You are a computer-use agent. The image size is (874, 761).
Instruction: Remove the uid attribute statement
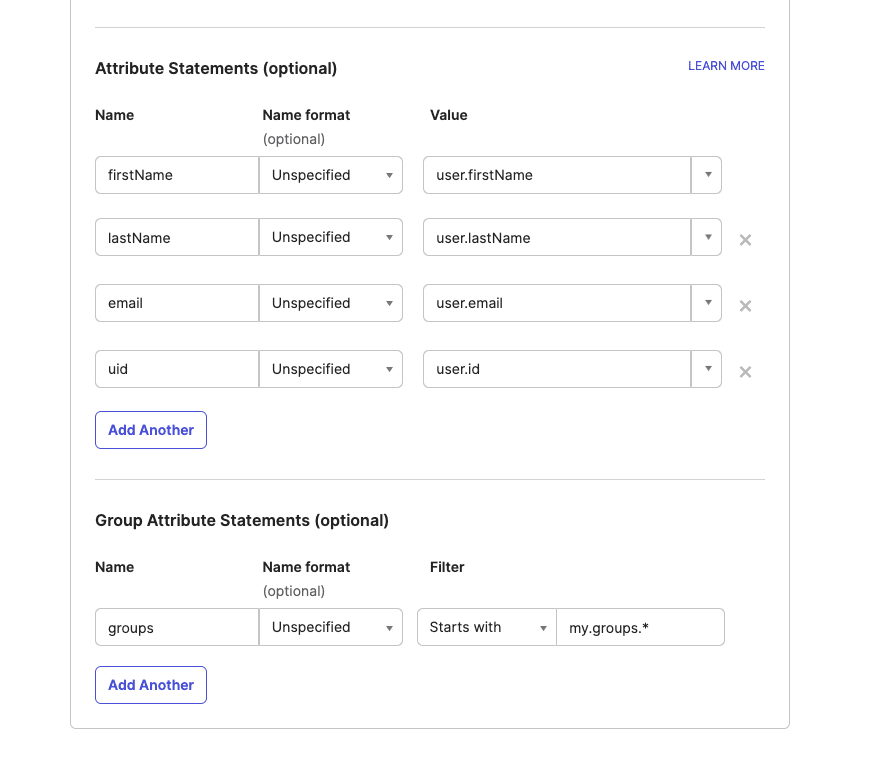point(745,371)
